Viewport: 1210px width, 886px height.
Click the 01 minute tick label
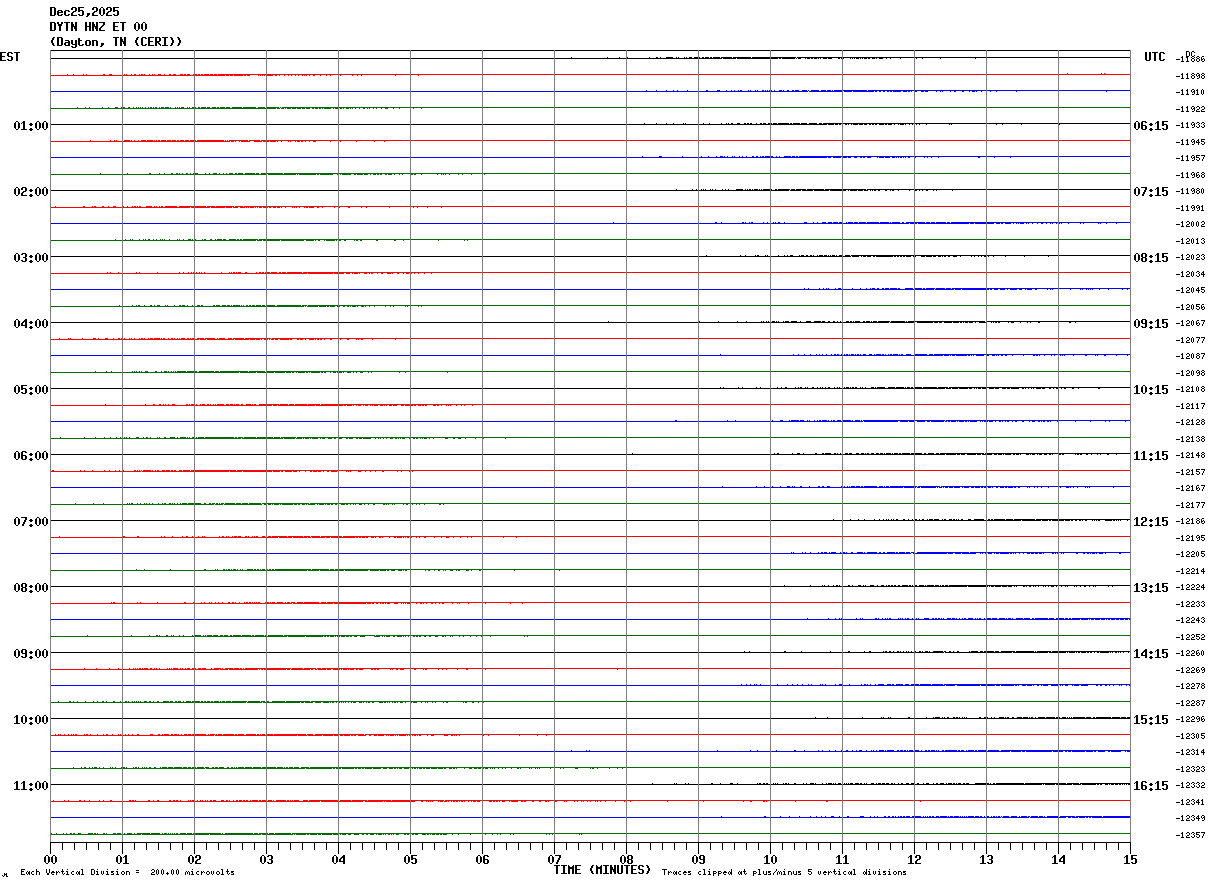coord(122,859)
